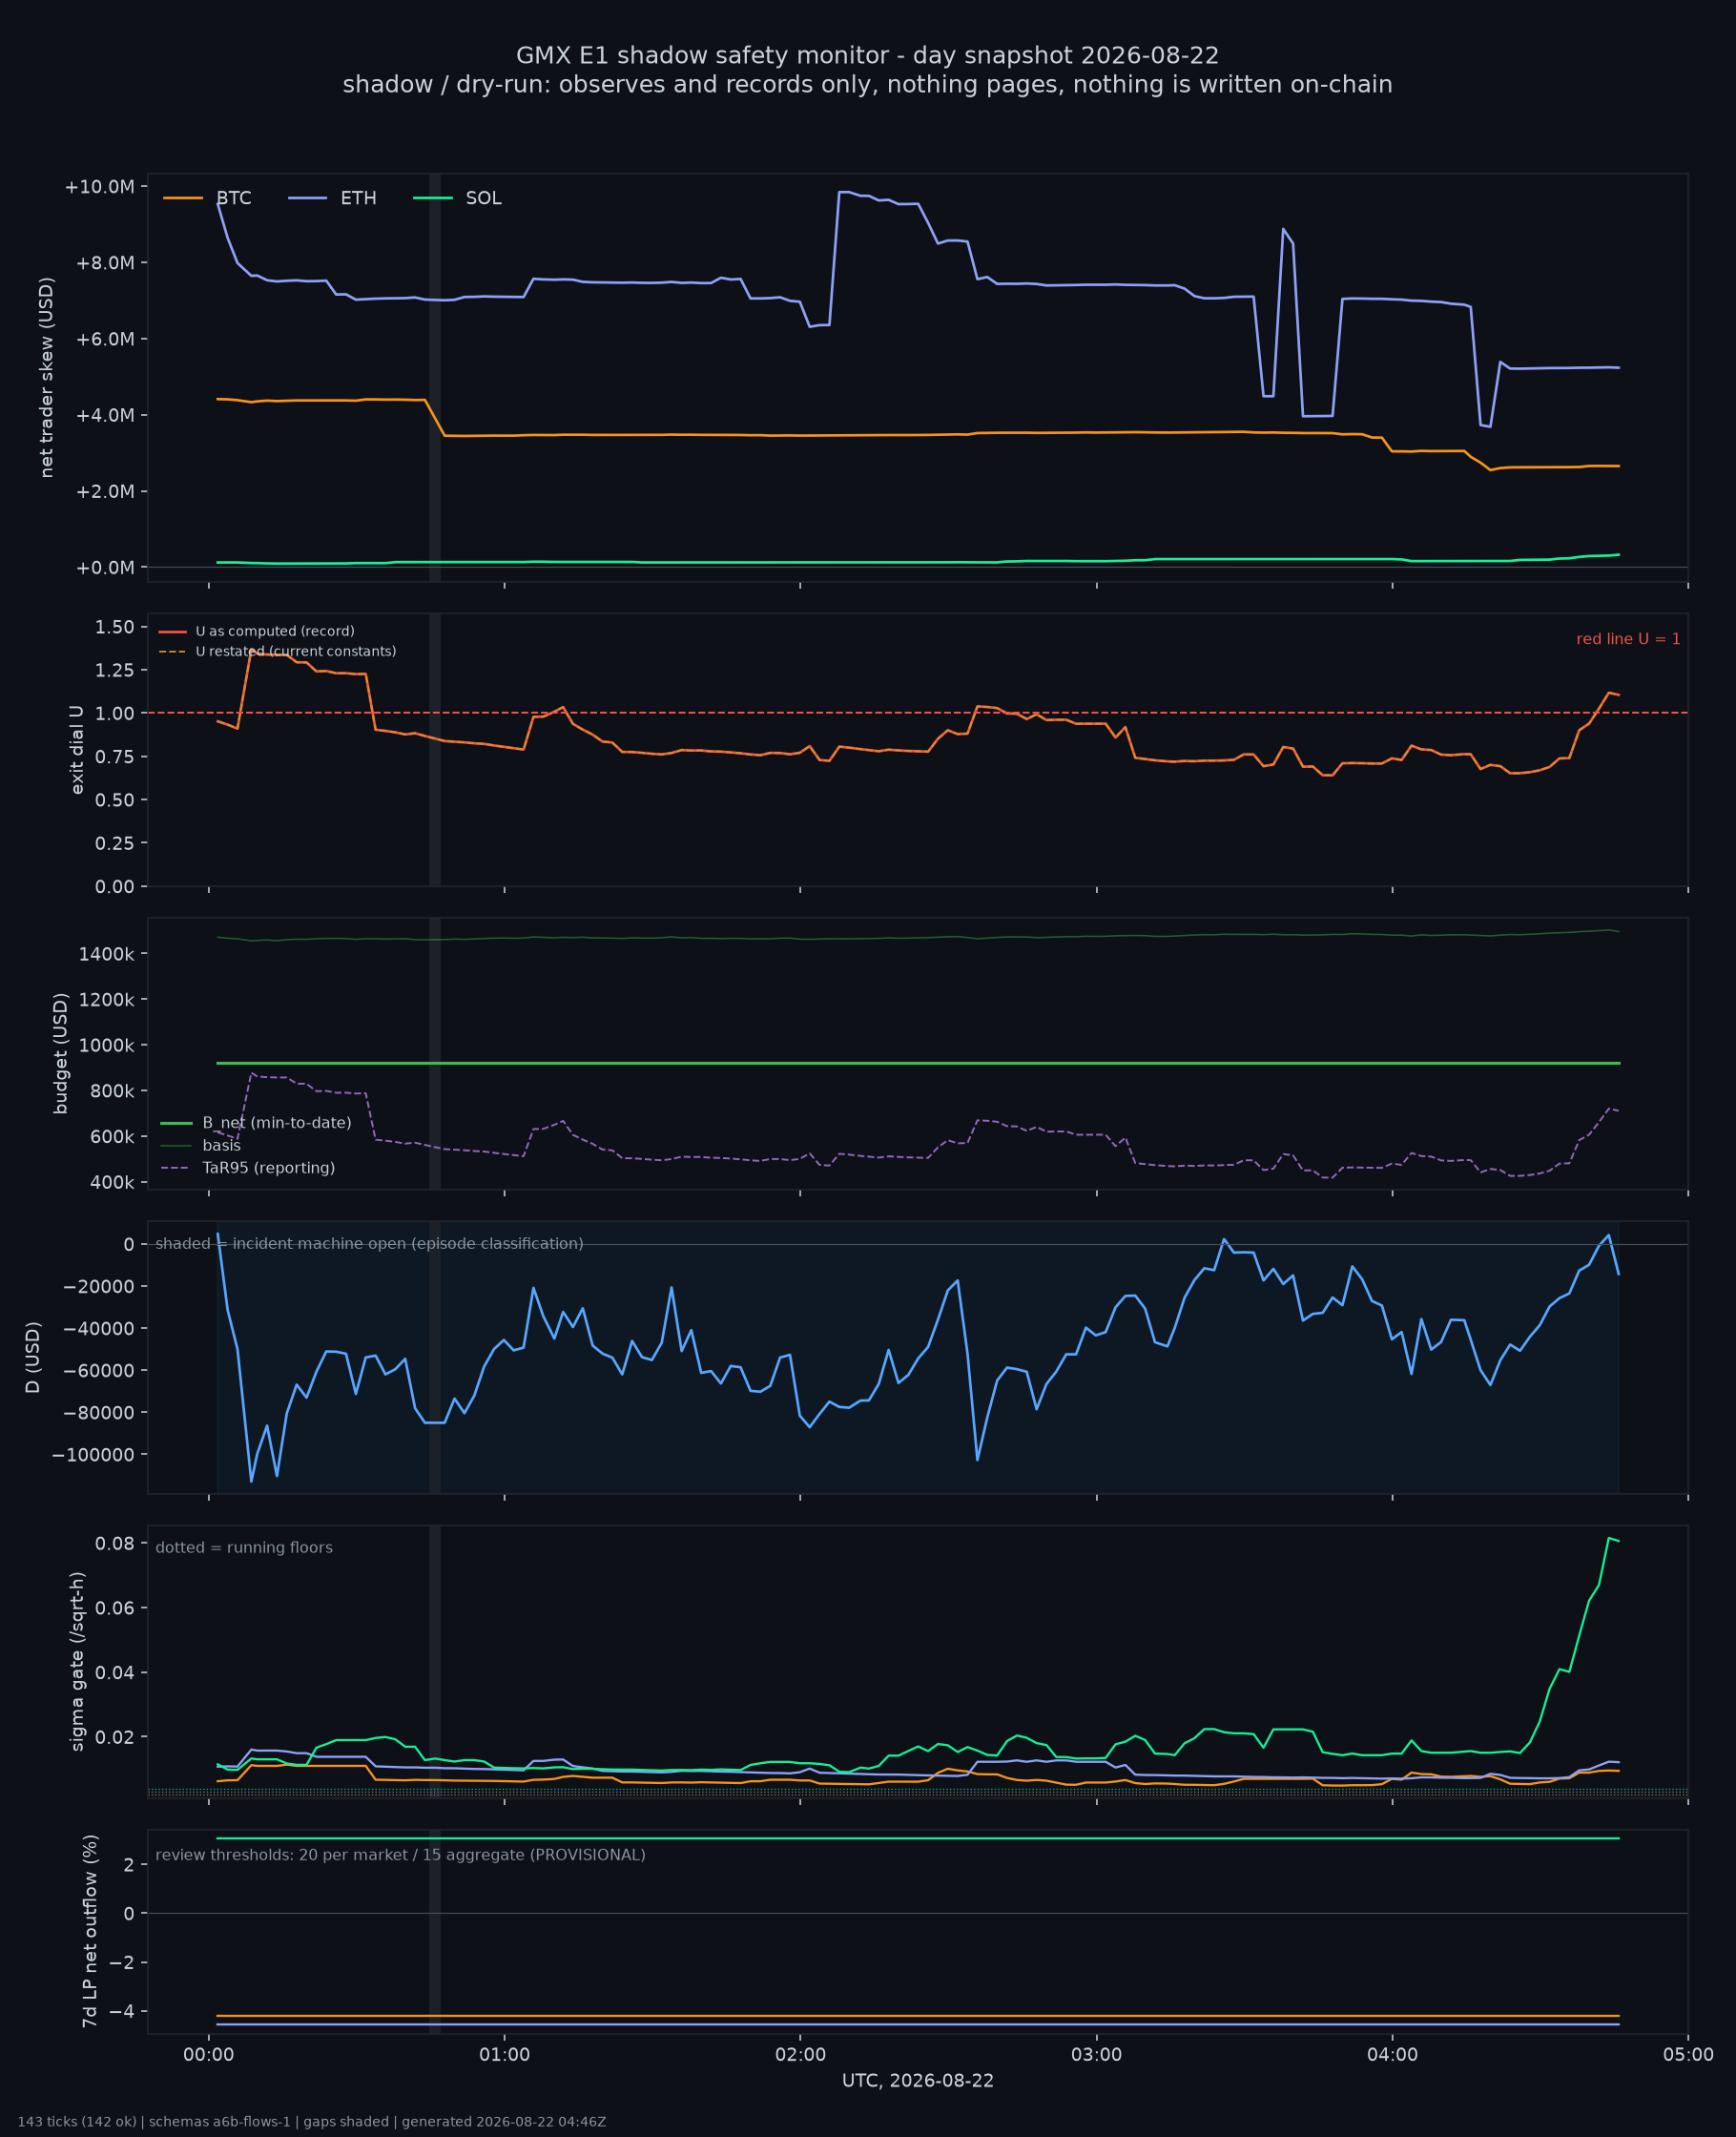Click the SOL sigma spike peak near 04:45
Screen dimensions: 1736x2137
[x=1608, y=1538]
